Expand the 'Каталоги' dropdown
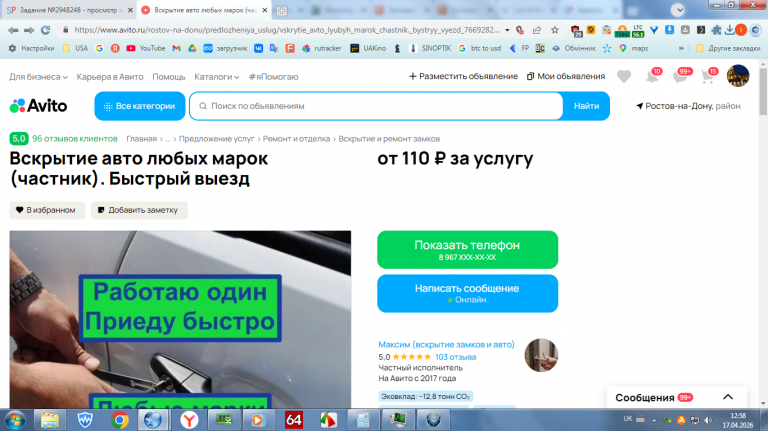The image size is (768, 431). pyautogui.click(x=216, y=77)
